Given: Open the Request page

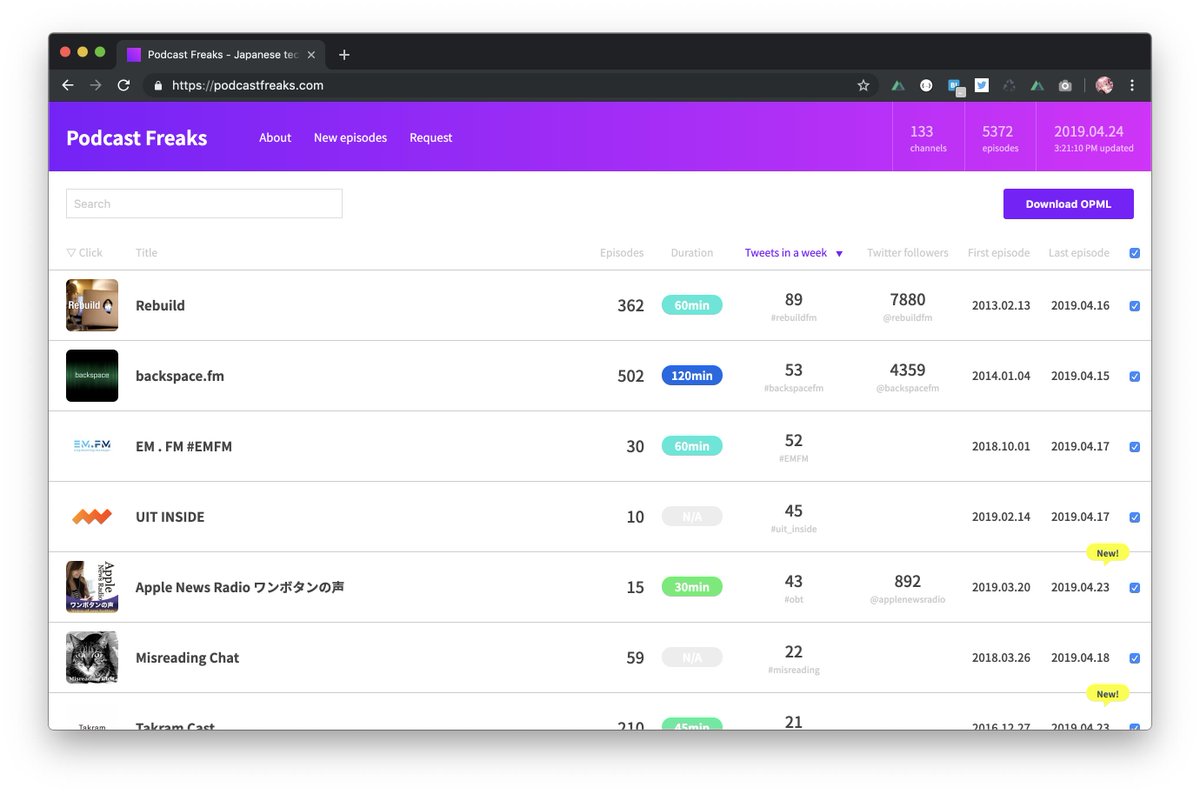Looking at the screenshot, I should [x=431, y=138].
